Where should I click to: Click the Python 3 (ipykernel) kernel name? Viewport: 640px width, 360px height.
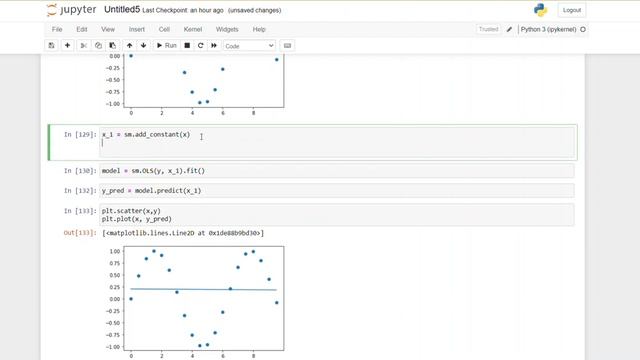[x=548, y=29]
